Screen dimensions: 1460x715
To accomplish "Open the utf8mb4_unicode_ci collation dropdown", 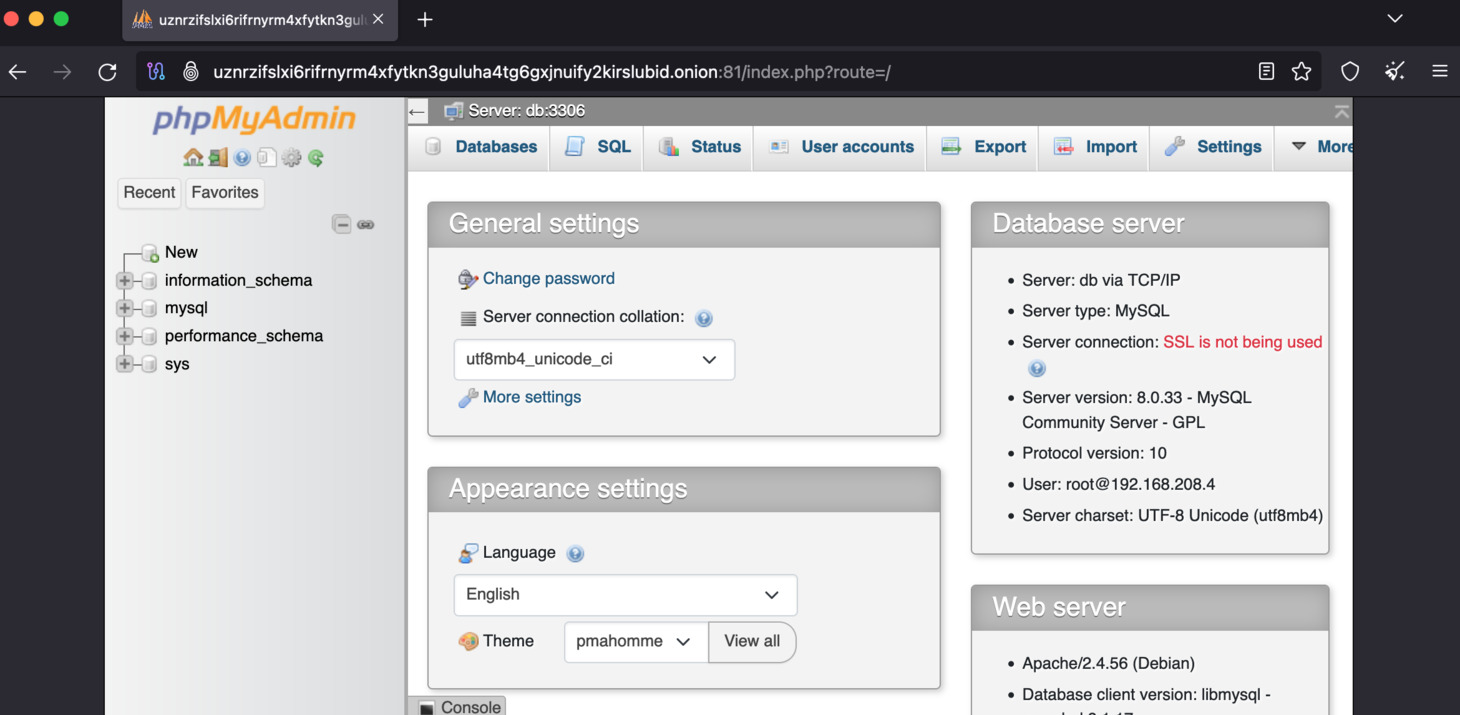I will click(x=594, y=360).
